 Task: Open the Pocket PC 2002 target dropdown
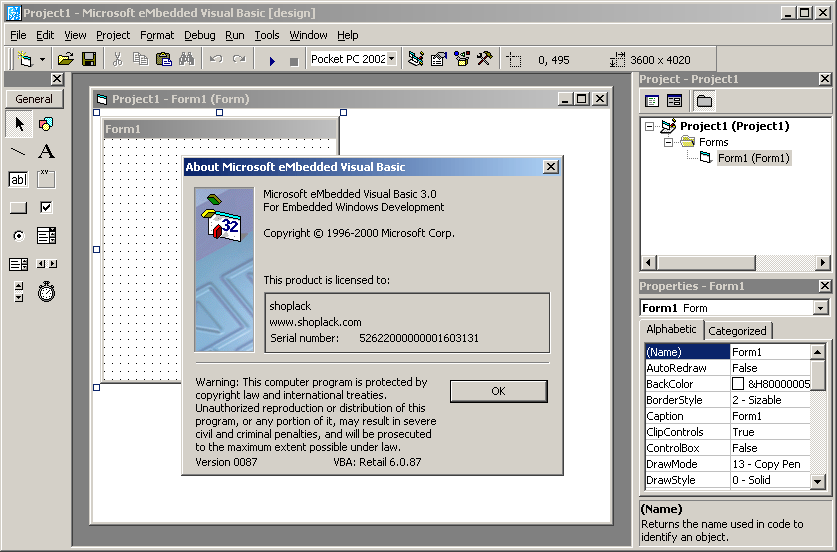click(x=392, y=59)
